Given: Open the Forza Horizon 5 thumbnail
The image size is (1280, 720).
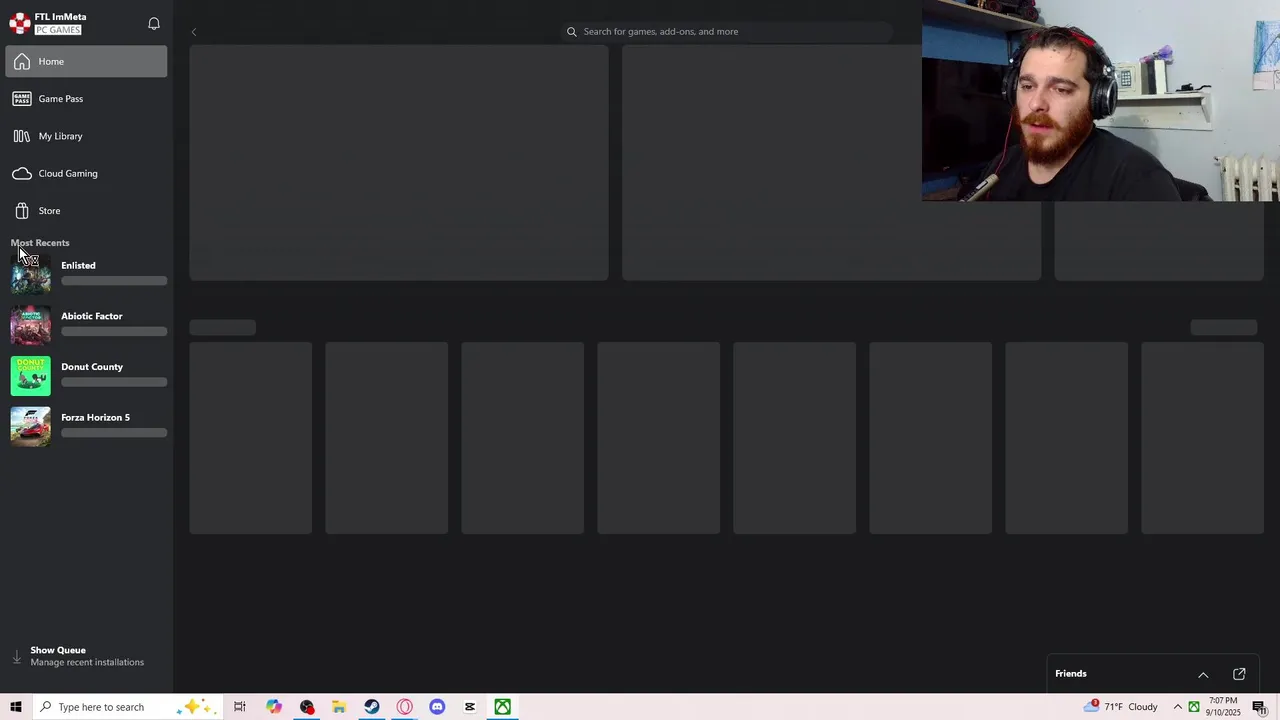Looking at the screenshot, I should pyautogui.click(x=31, y=426).
